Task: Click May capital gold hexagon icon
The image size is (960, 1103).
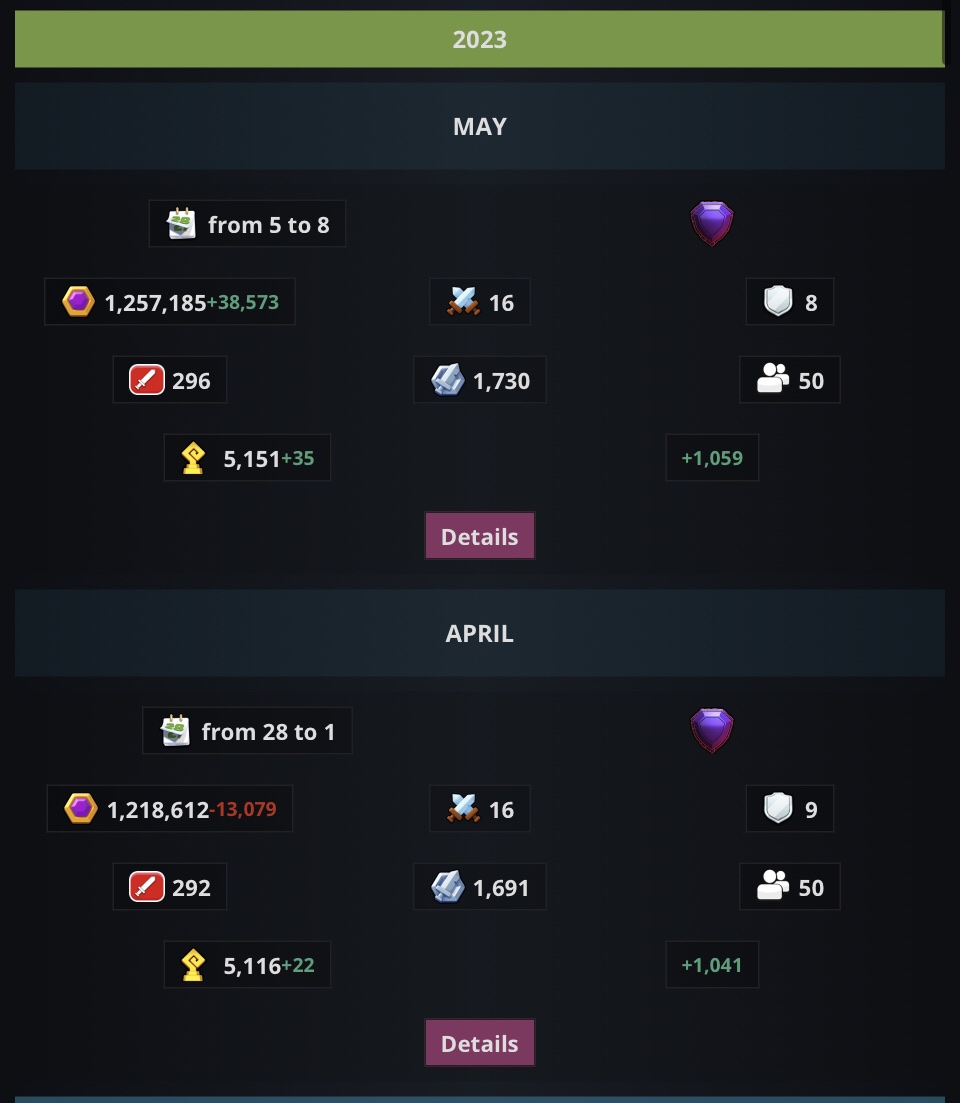Action: (x=78, y=302)
